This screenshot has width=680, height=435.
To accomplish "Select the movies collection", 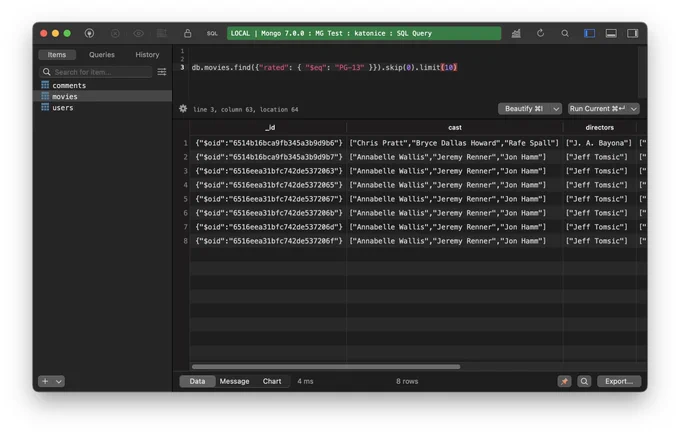I will pyautogui.click(x=102, y=96).
